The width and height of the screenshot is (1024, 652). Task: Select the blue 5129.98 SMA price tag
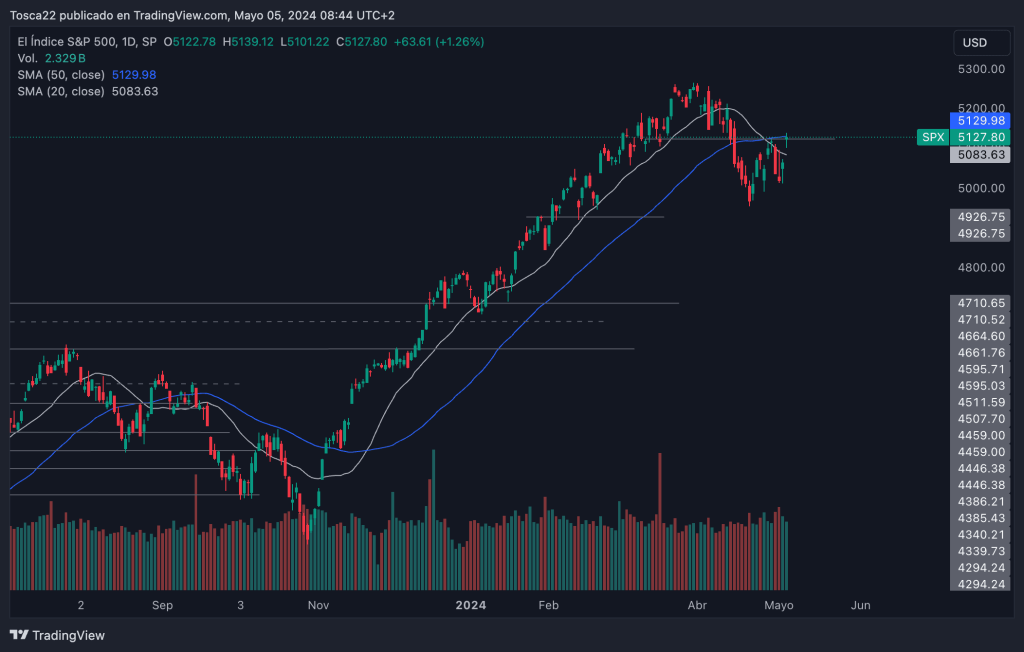tap(980, 120)
